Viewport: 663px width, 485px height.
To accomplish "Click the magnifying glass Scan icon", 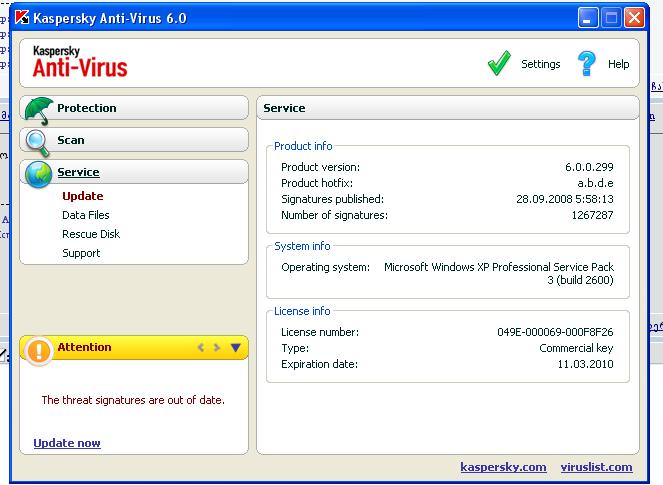I will tap(38, 142).
